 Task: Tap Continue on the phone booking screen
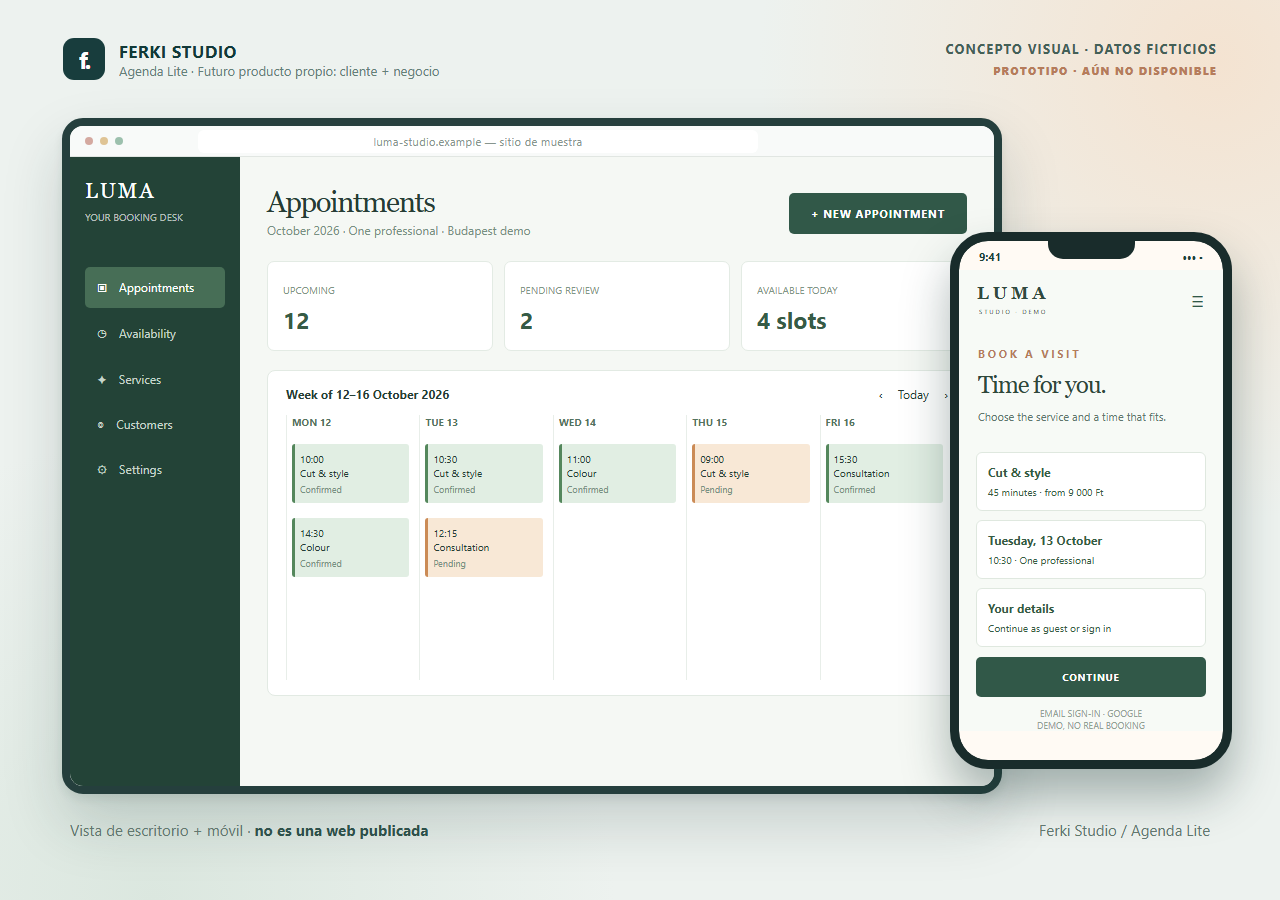pyautogui.click(x=1091, y=677)
